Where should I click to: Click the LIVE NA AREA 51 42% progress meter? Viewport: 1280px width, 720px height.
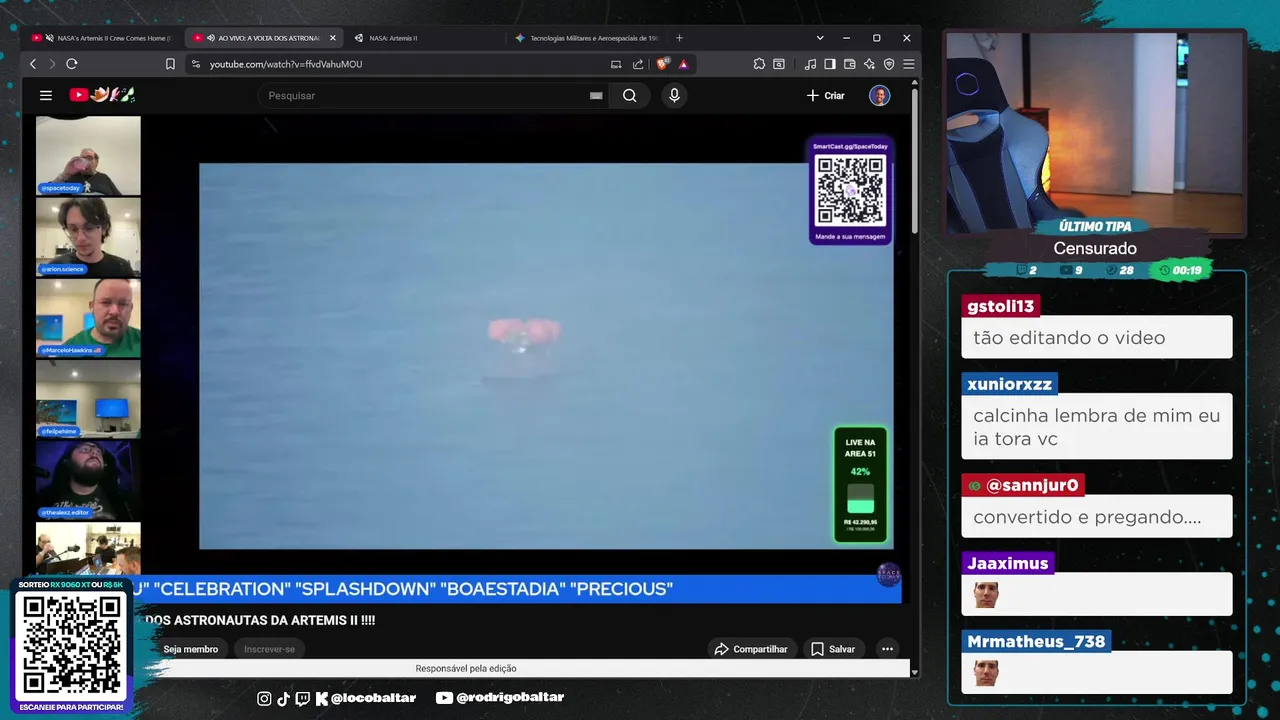tap(860, 485)
